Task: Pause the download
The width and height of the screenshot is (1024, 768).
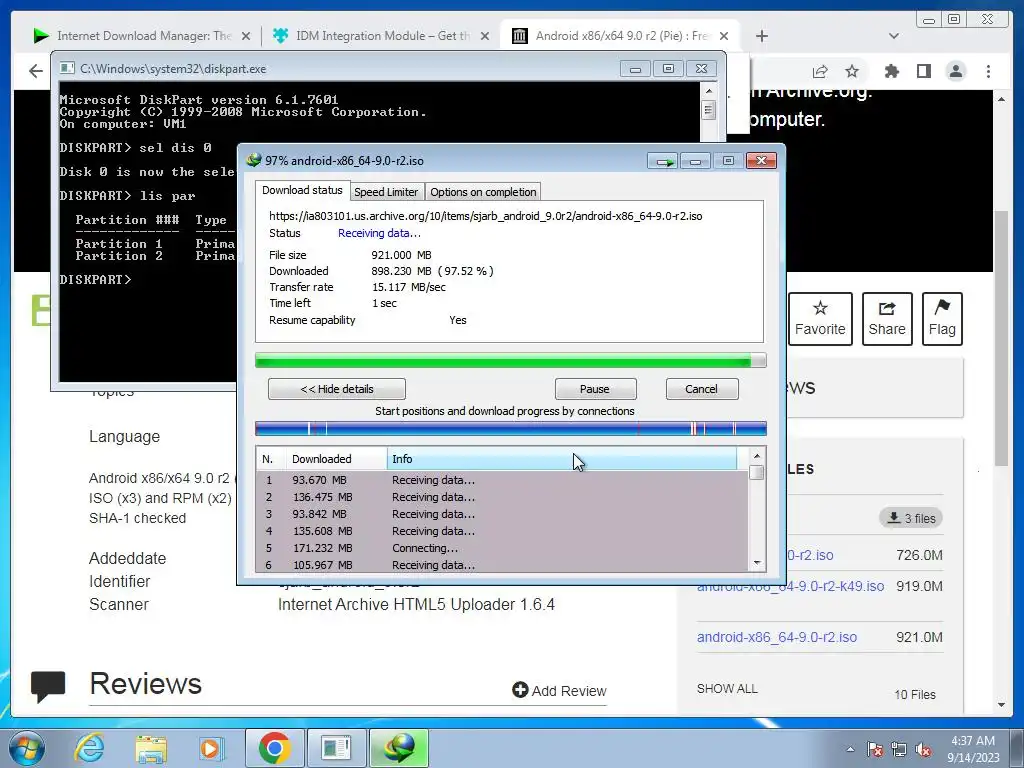Action: tap(595, 389)
